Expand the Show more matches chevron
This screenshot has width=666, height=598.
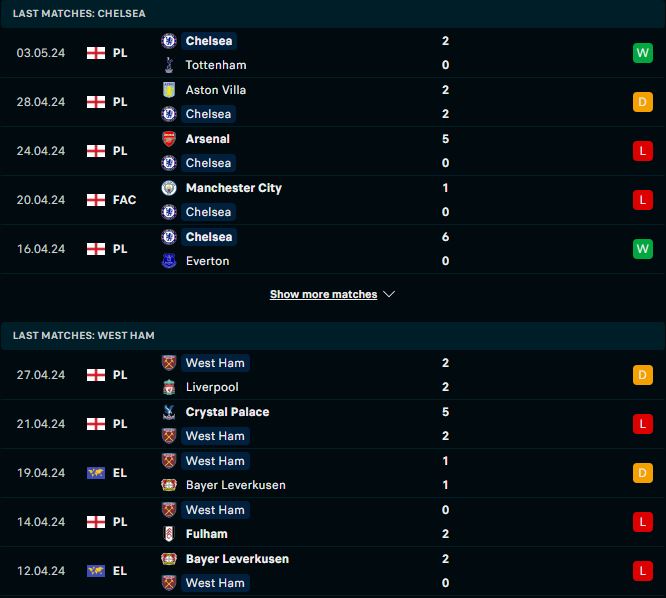point(389,294)
